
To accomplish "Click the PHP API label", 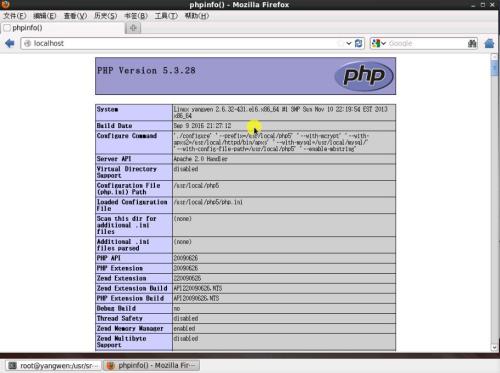I will (108, 258).
